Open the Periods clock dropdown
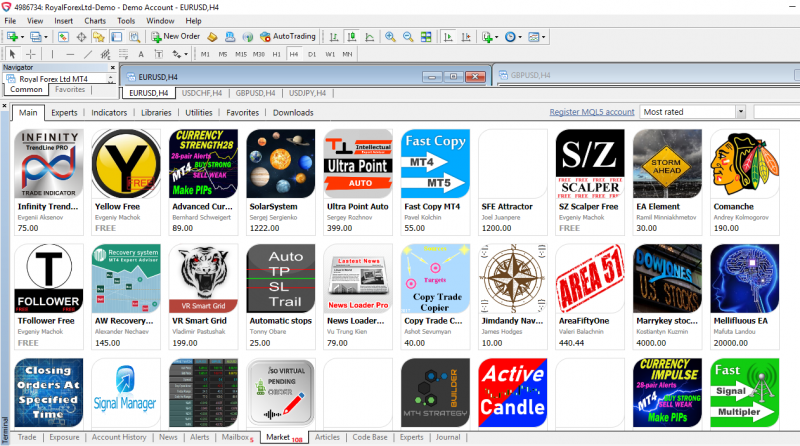 (x=513, y=37)
